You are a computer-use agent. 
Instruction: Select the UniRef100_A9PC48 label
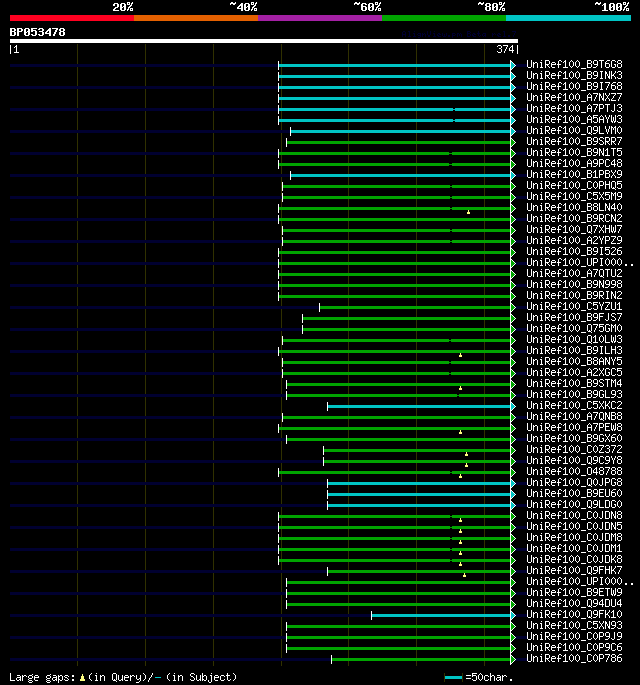tap(574, 163)
